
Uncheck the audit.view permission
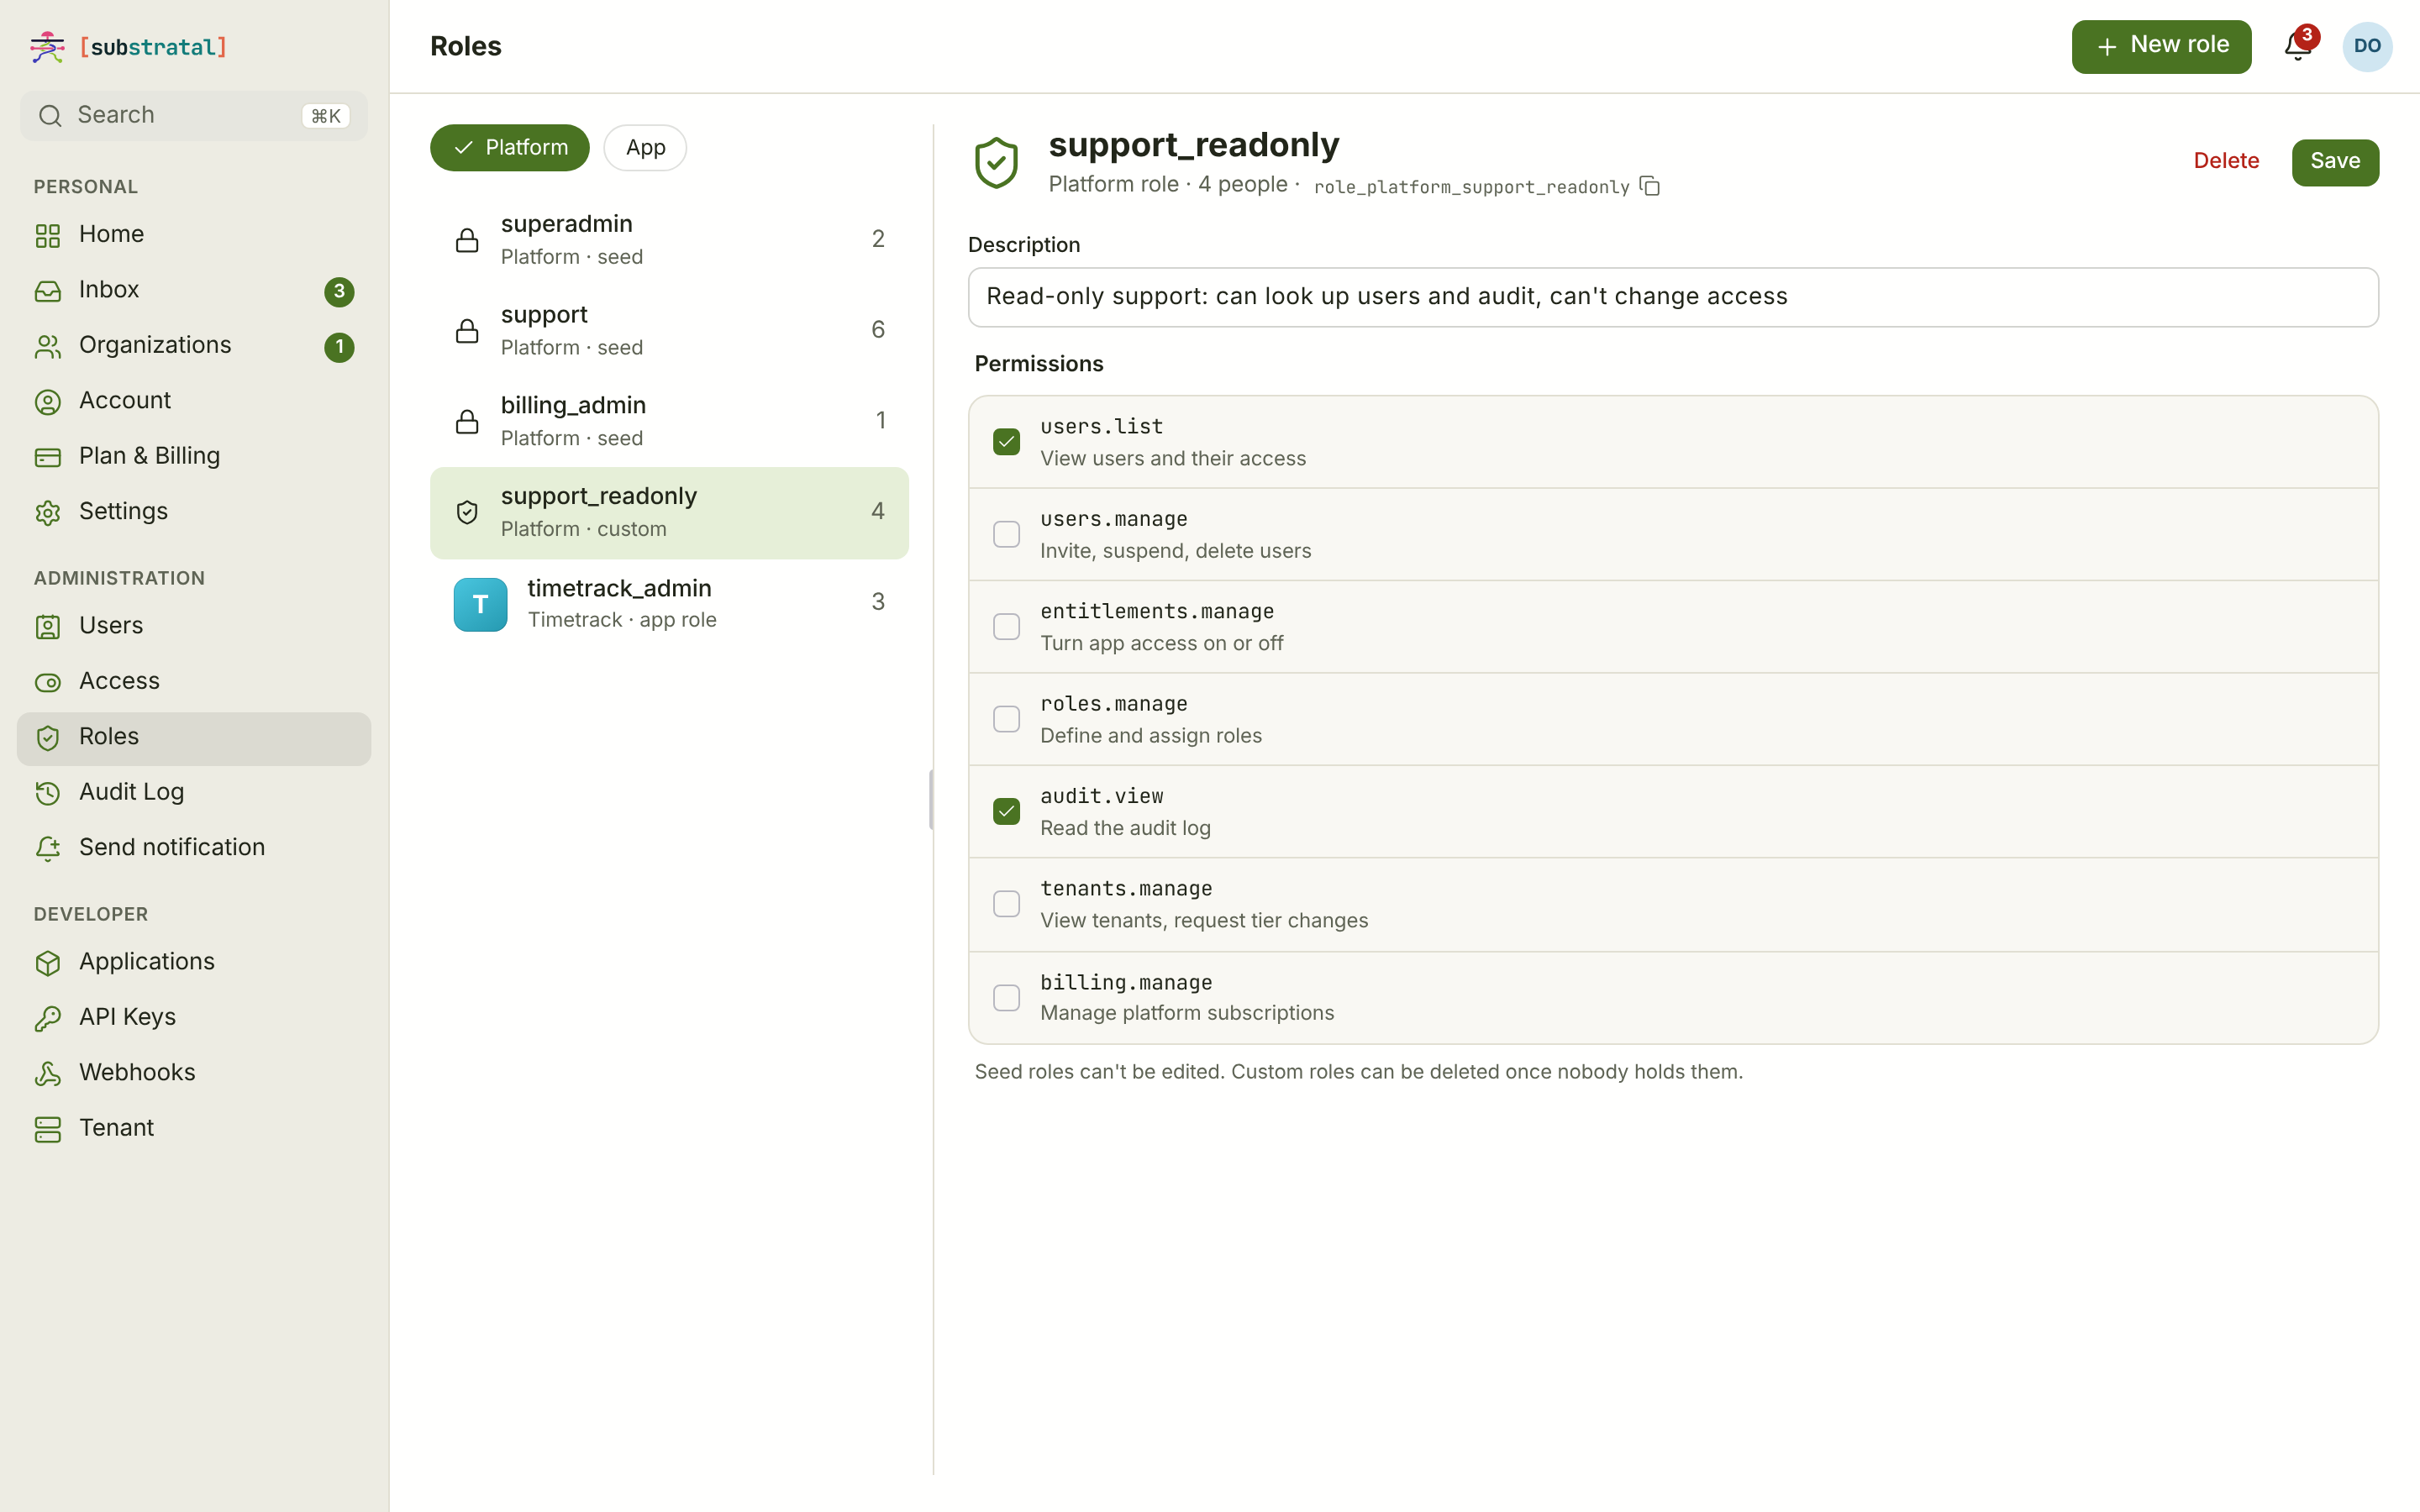coord(1006,811)
